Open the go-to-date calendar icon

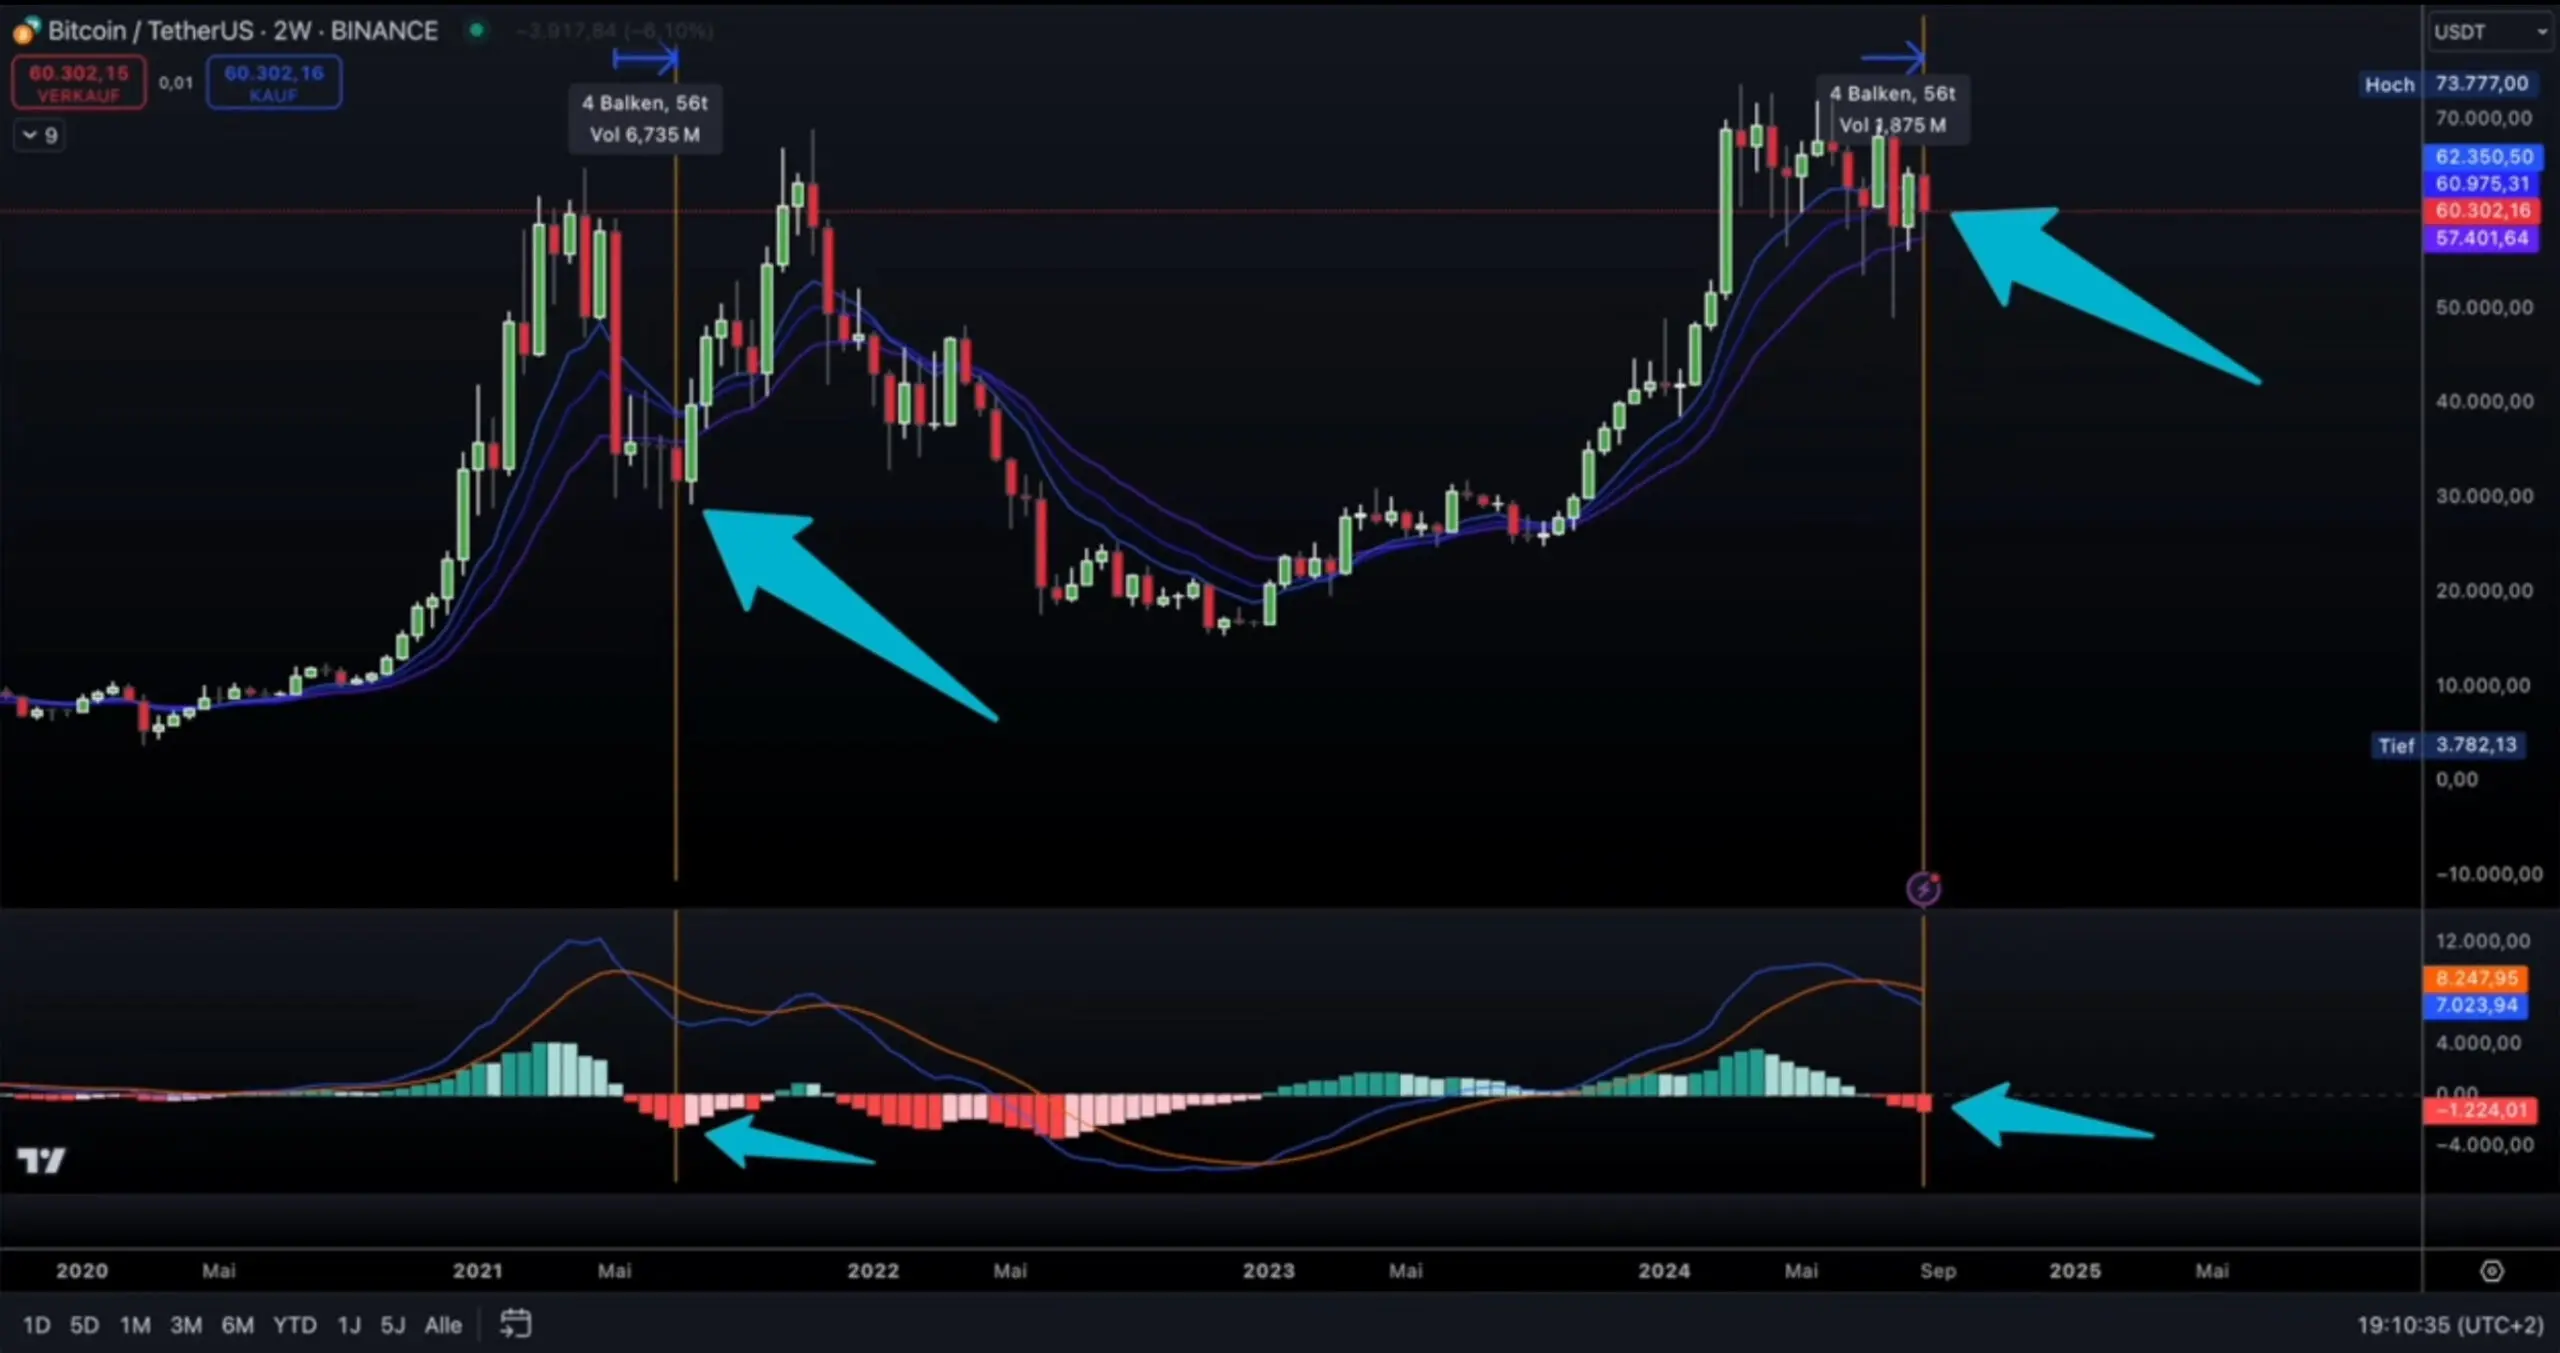515,1324
